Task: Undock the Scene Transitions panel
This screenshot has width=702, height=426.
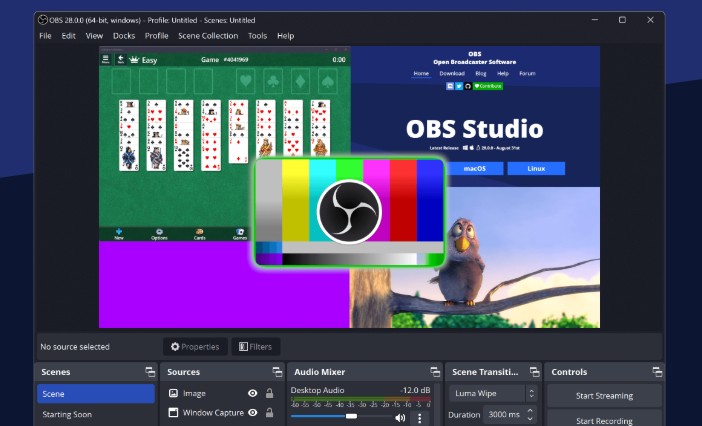Action: coord(535,372)
